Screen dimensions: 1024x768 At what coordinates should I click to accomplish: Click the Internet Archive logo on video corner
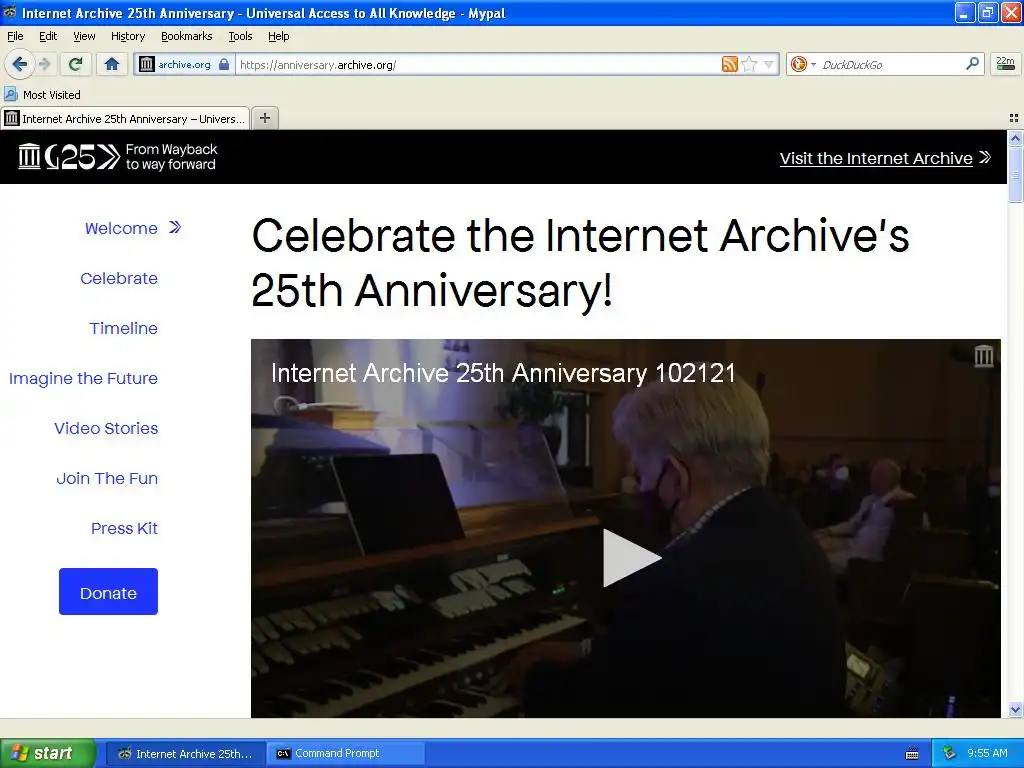(984, 356)
